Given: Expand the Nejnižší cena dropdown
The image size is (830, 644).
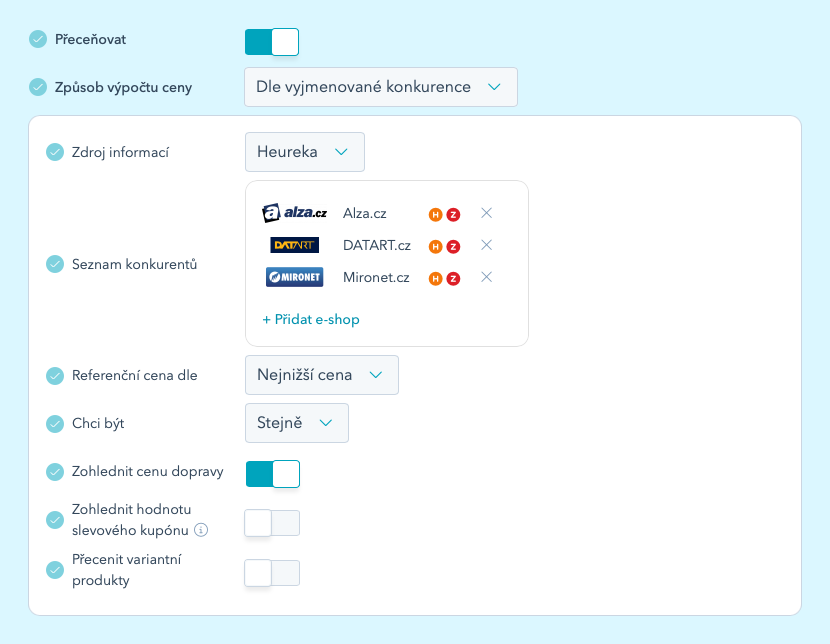Looking at the screenshot, I should click(x=322, y=375).
